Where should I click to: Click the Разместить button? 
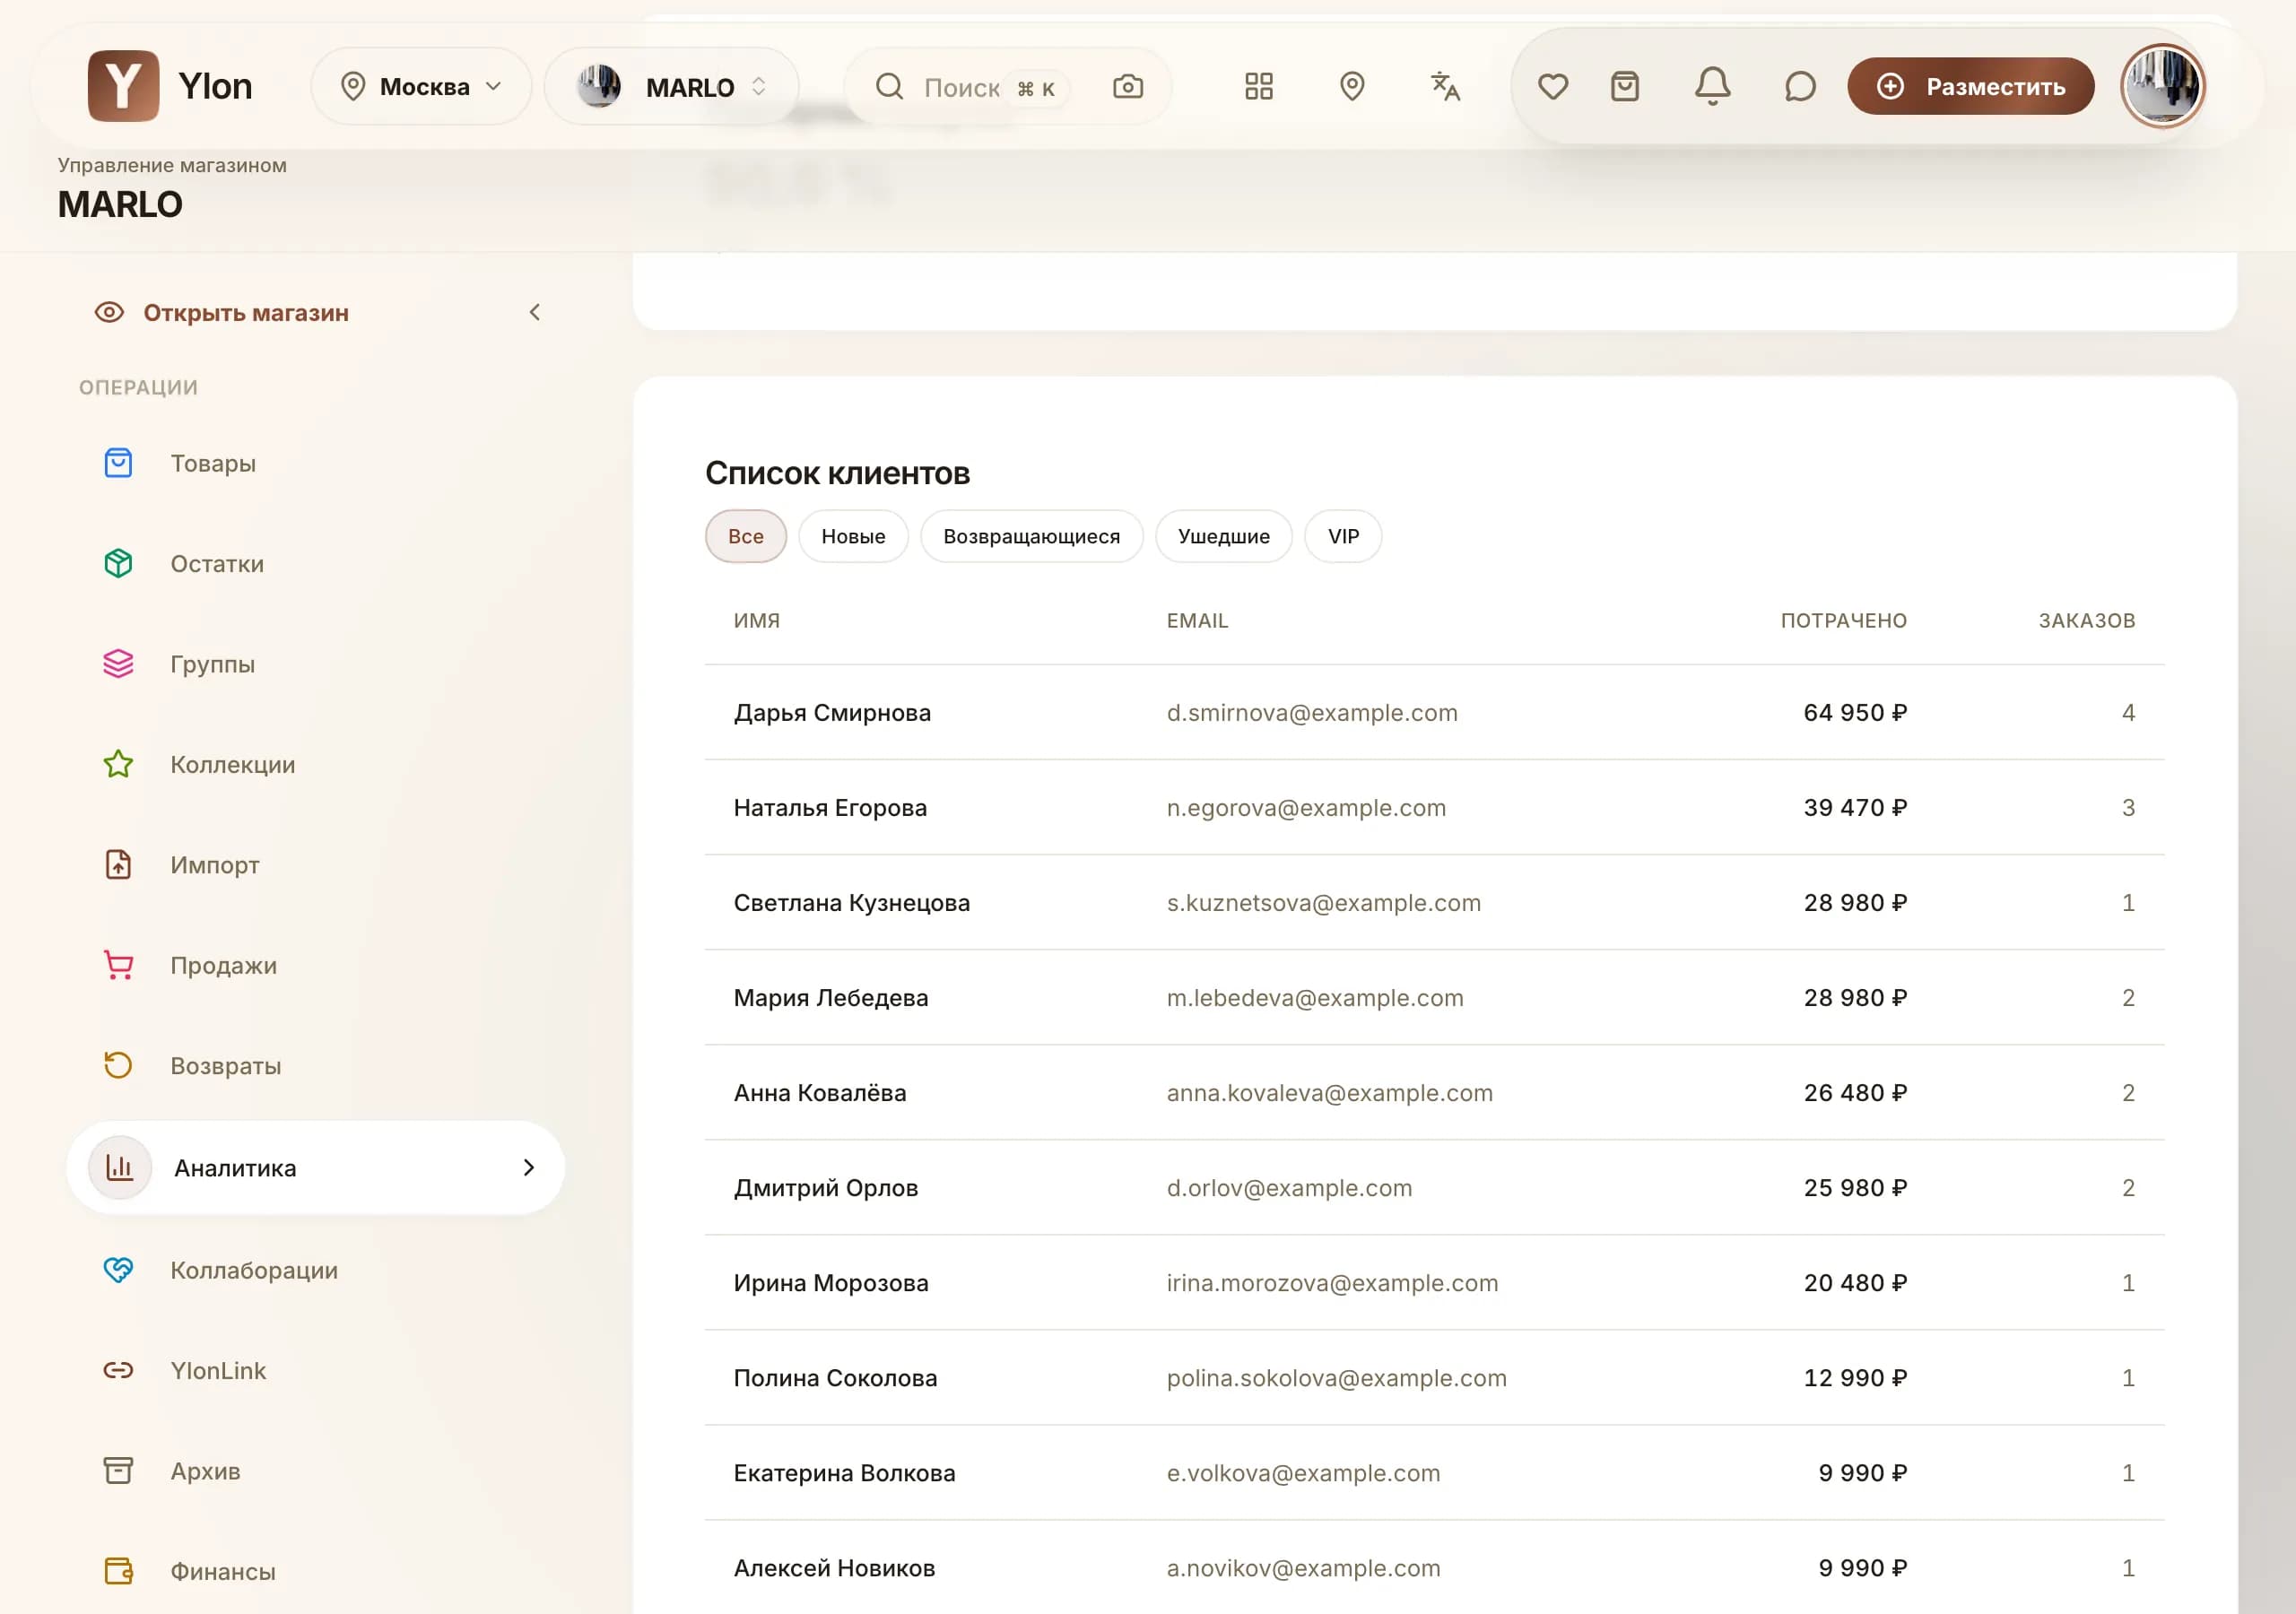pos(1970,86)
